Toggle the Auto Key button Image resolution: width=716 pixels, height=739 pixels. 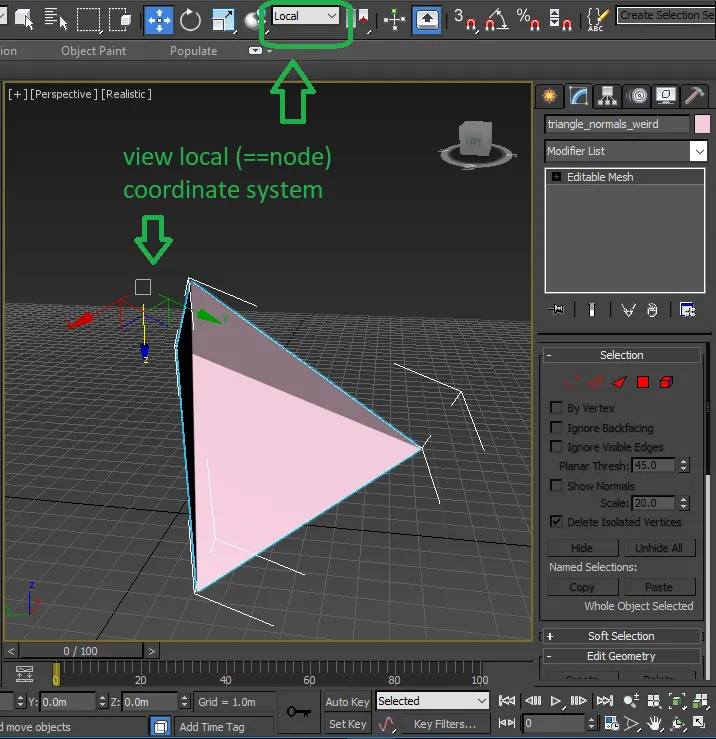(x=347, y=702)
